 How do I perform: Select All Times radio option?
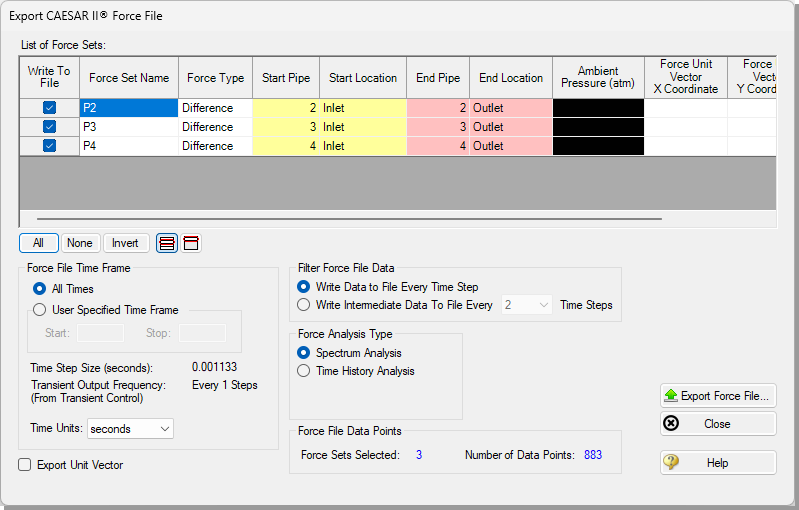(39, 289)
